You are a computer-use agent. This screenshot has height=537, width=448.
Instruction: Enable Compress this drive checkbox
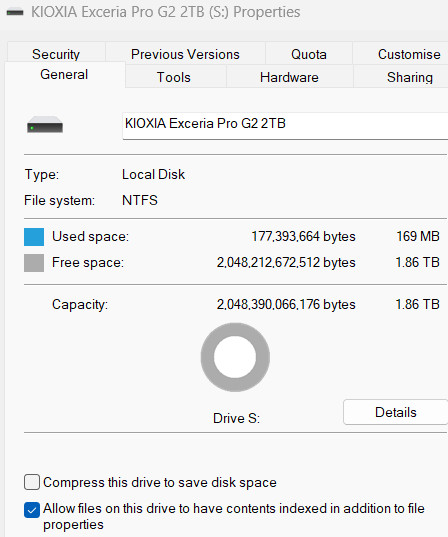(x=32, y=482)
